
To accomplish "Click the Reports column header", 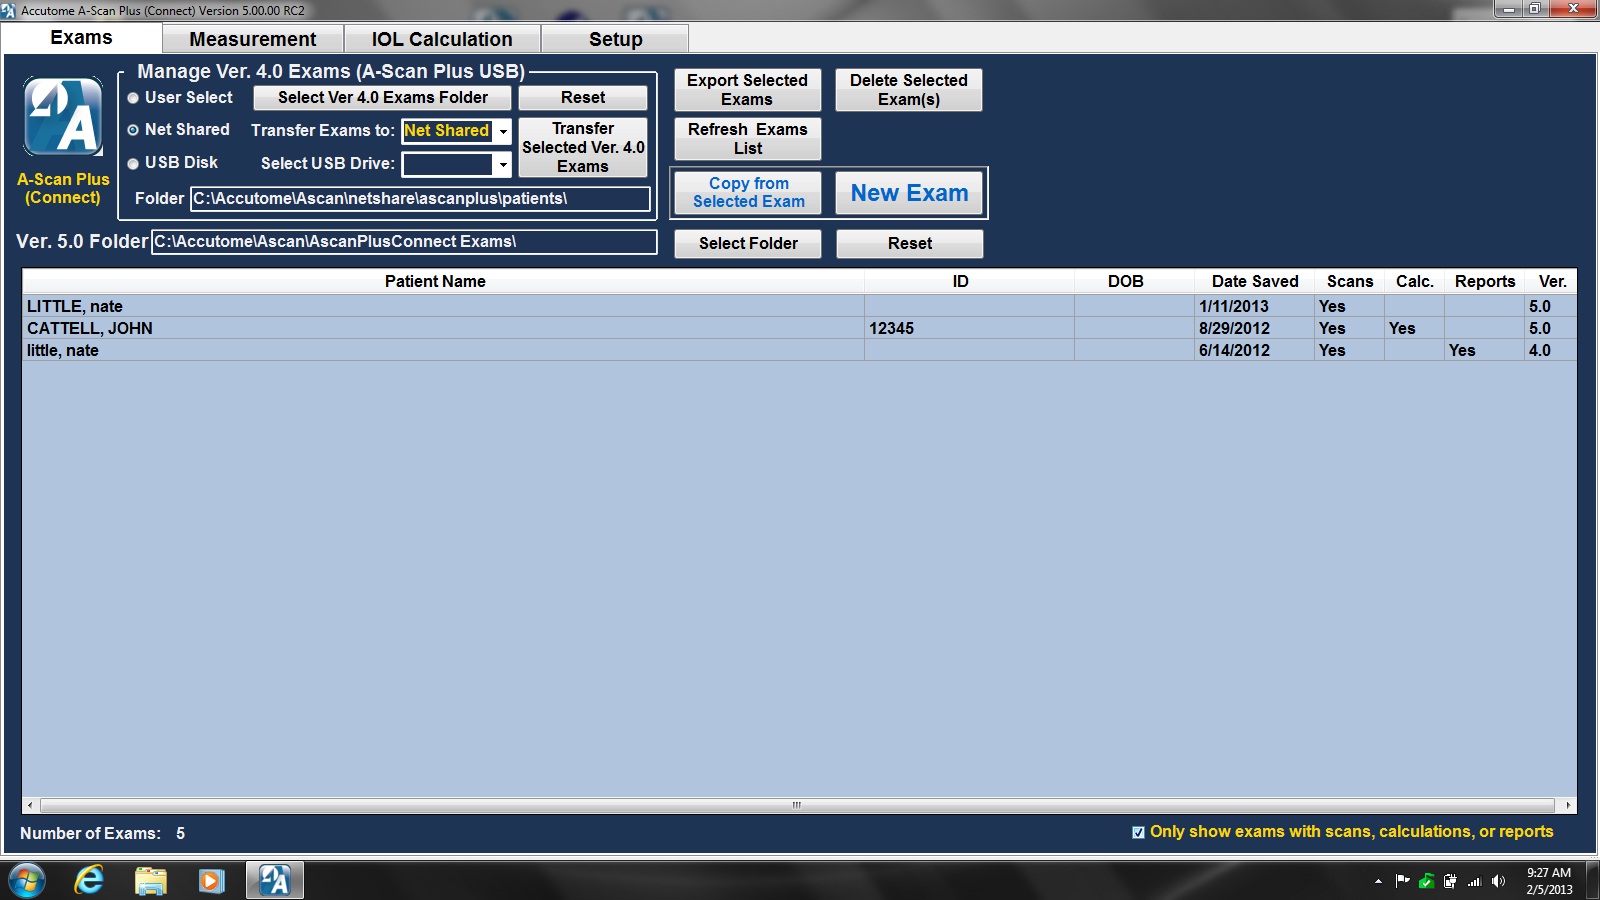I will coord(1485,282).
